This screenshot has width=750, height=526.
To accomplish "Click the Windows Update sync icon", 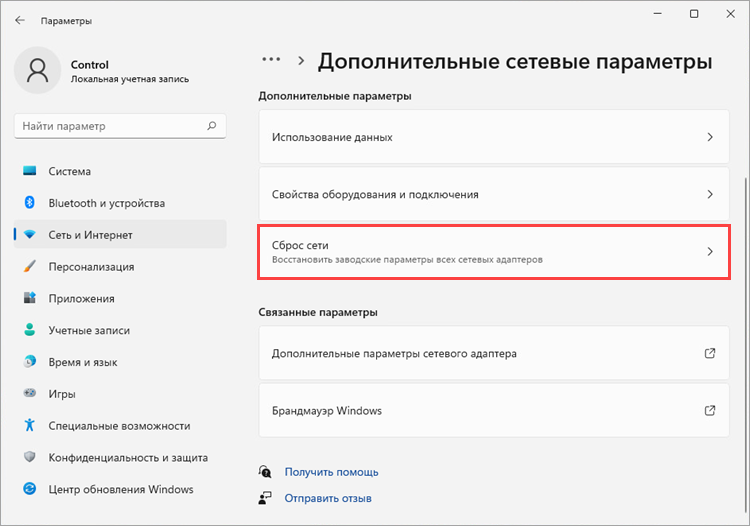I will (x=30, y=489).
